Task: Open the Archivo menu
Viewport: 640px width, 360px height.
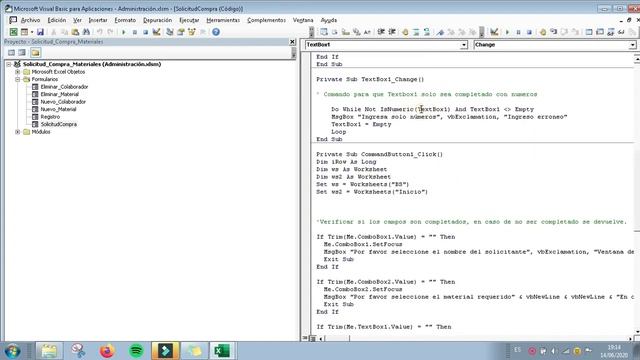Action: pyautogui.click(x=30, y=20)
